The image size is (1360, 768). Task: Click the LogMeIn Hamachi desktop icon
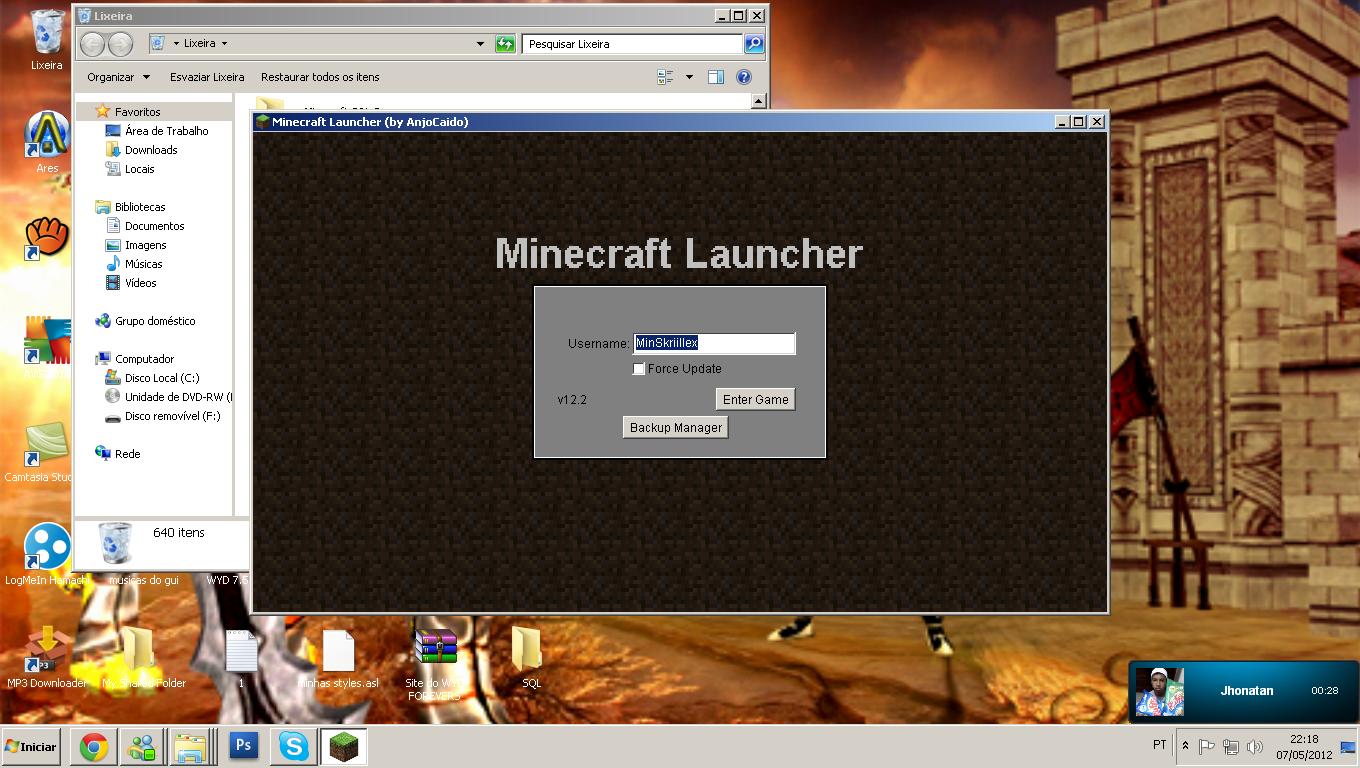(46, 554)
